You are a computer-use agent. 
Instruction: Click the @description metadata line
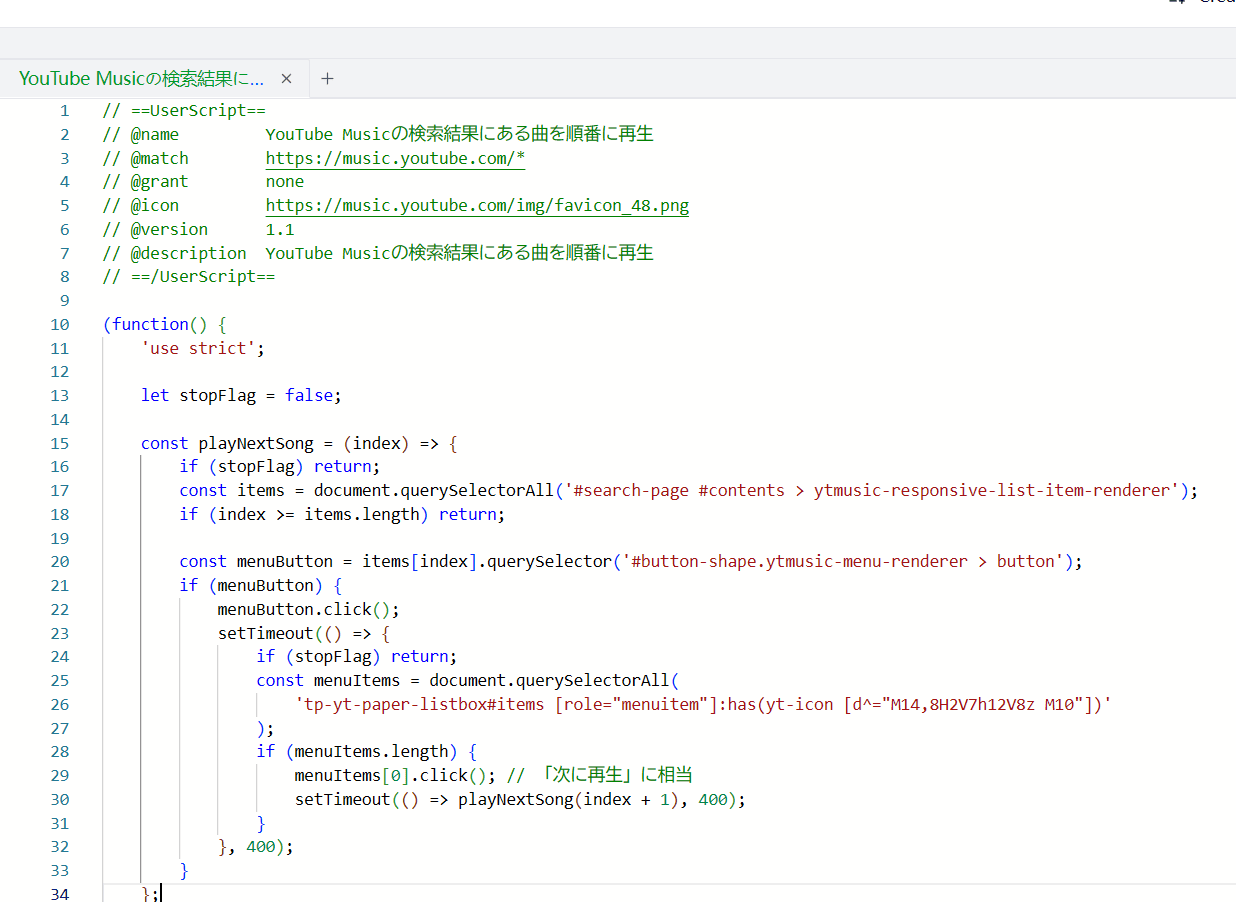point(378,253)
